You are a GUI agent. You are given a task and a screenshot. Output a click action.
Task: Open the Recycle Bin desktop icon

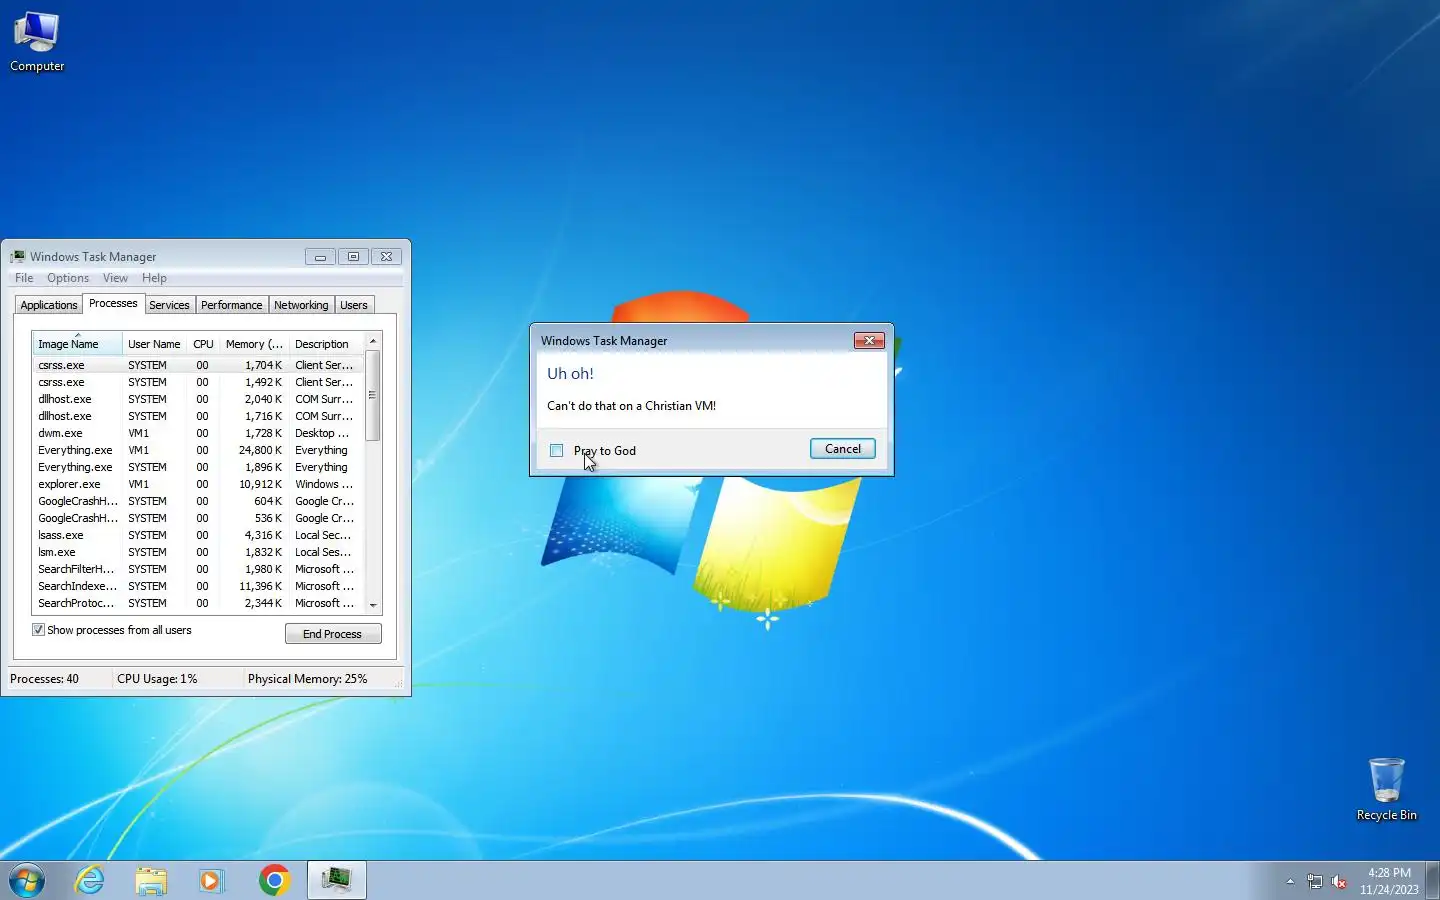[x=1386, y=789]
